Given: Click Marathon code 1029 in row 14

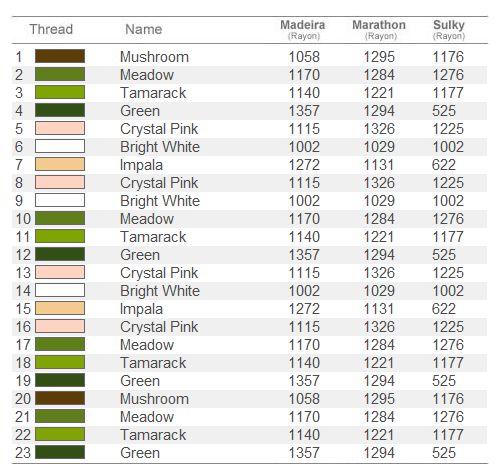Looking at the screenshot, I should 379,291.
